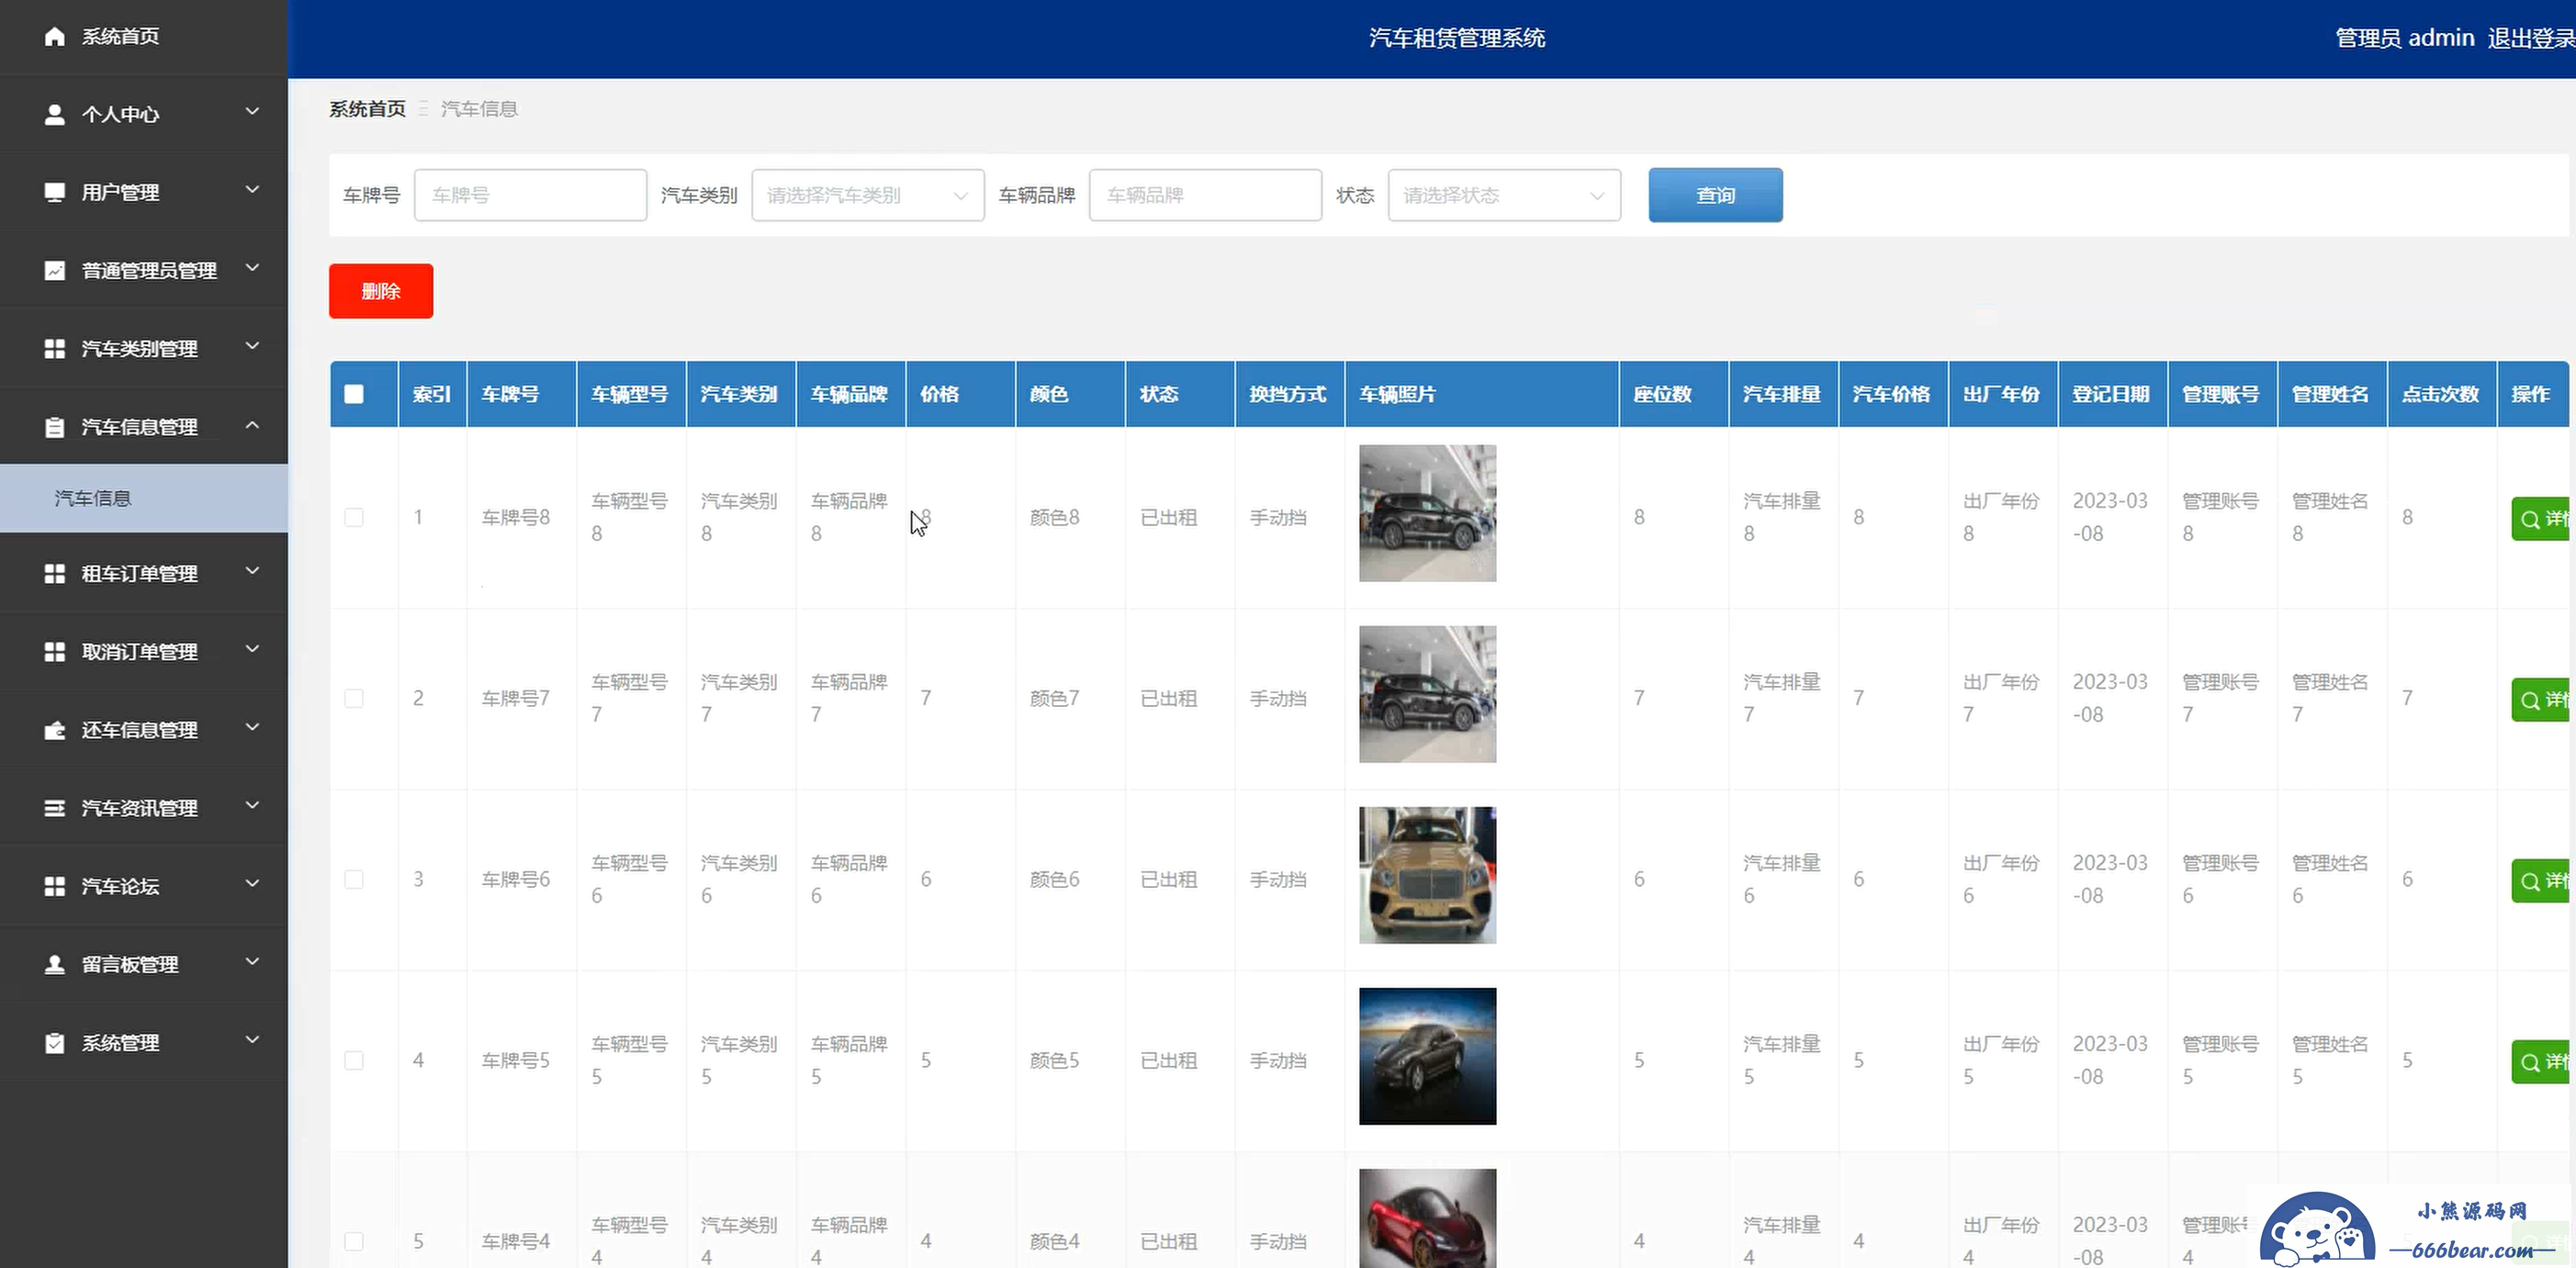This screenshot has height=1268, width=2576.
Task: Focus the 车牌号 search input field
Action: coord(530,195)
